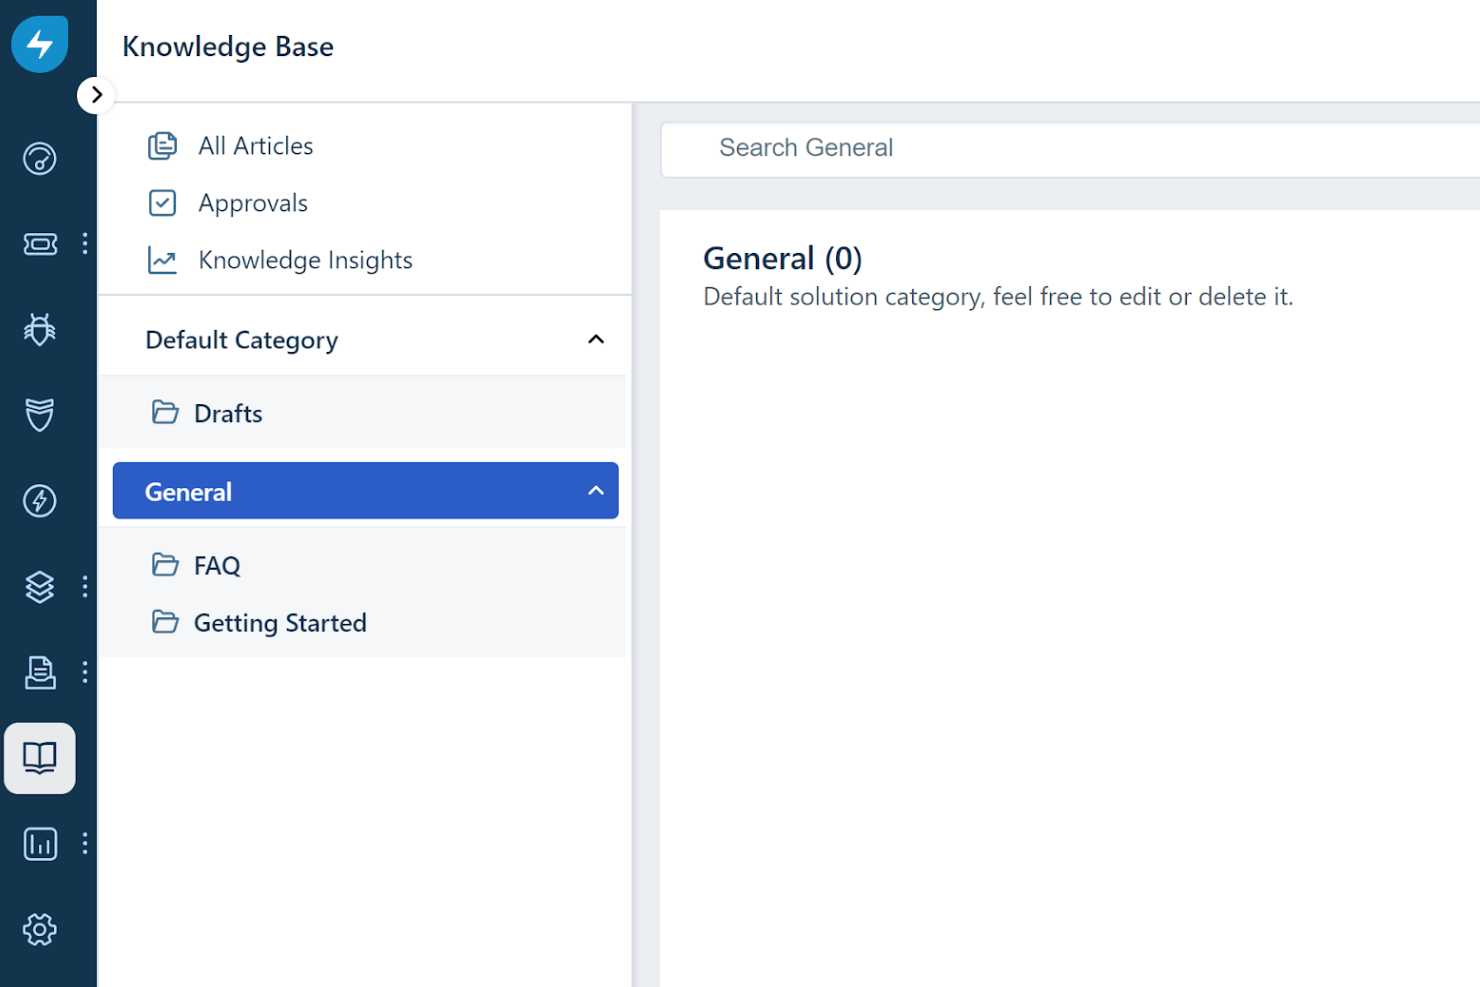Collapse the General category chevron

click(596, 491)
